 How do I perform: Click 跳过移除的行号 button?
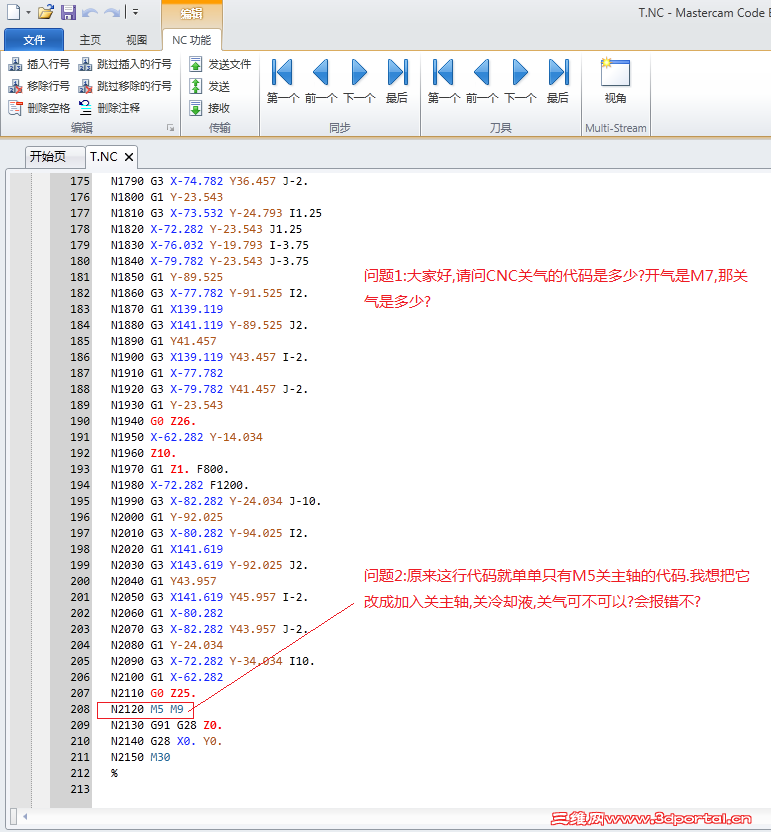coord(125,86)
